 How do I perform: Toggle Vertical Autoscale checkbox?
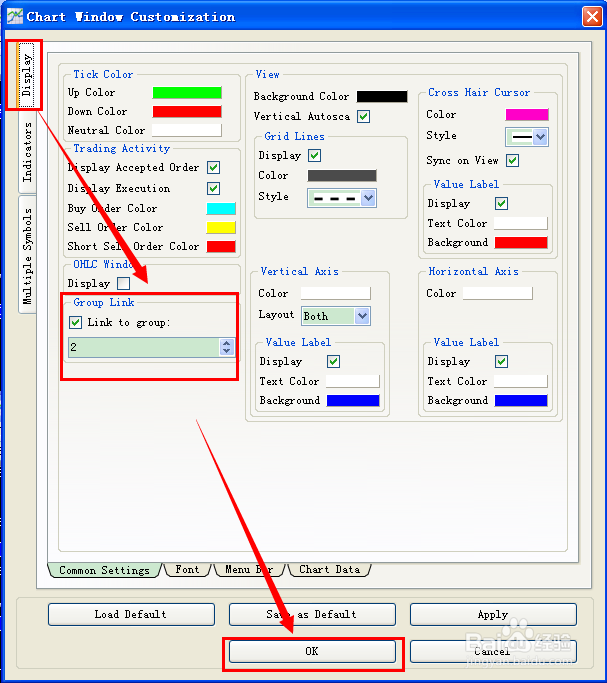click(x=364, y=117)
